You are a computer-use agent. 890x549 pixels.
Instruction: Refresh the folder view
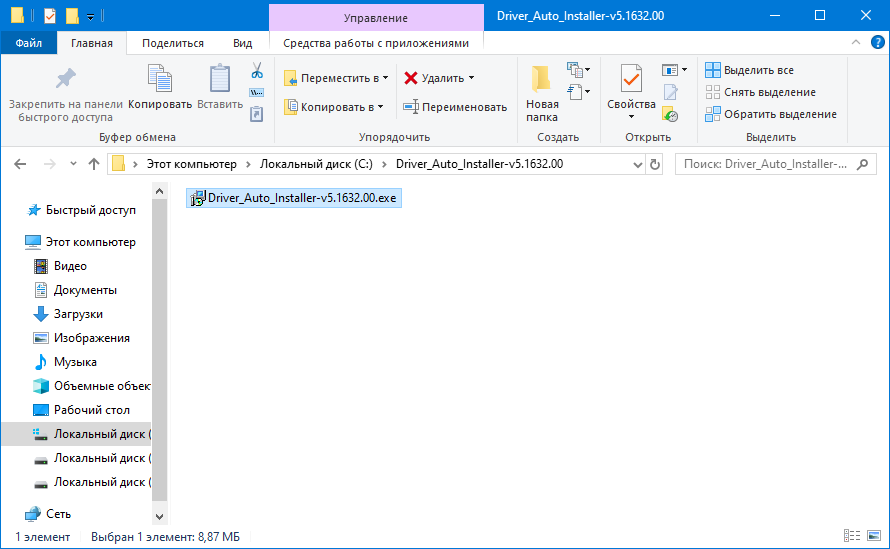(655, 165)
